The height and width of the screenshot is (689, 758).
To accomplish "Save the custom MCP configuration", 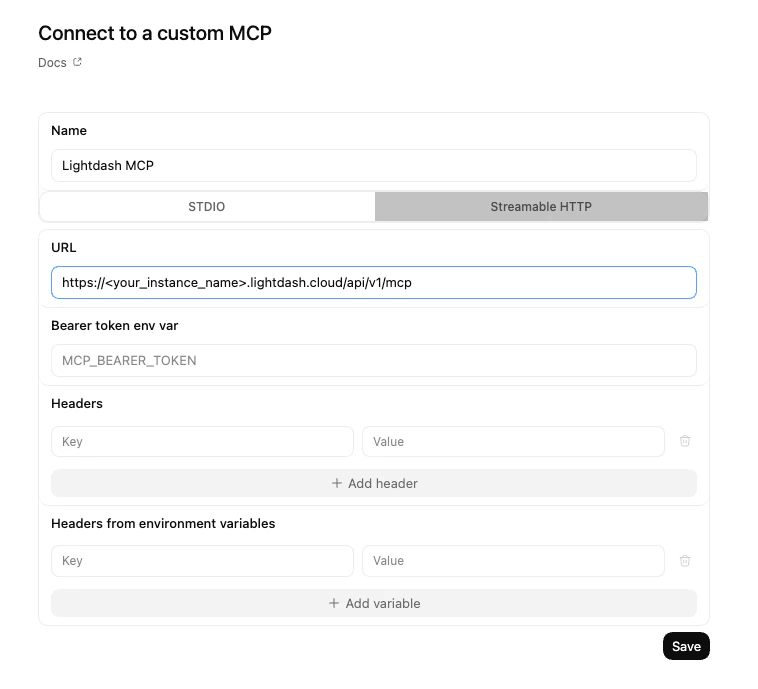I will 686,646.
